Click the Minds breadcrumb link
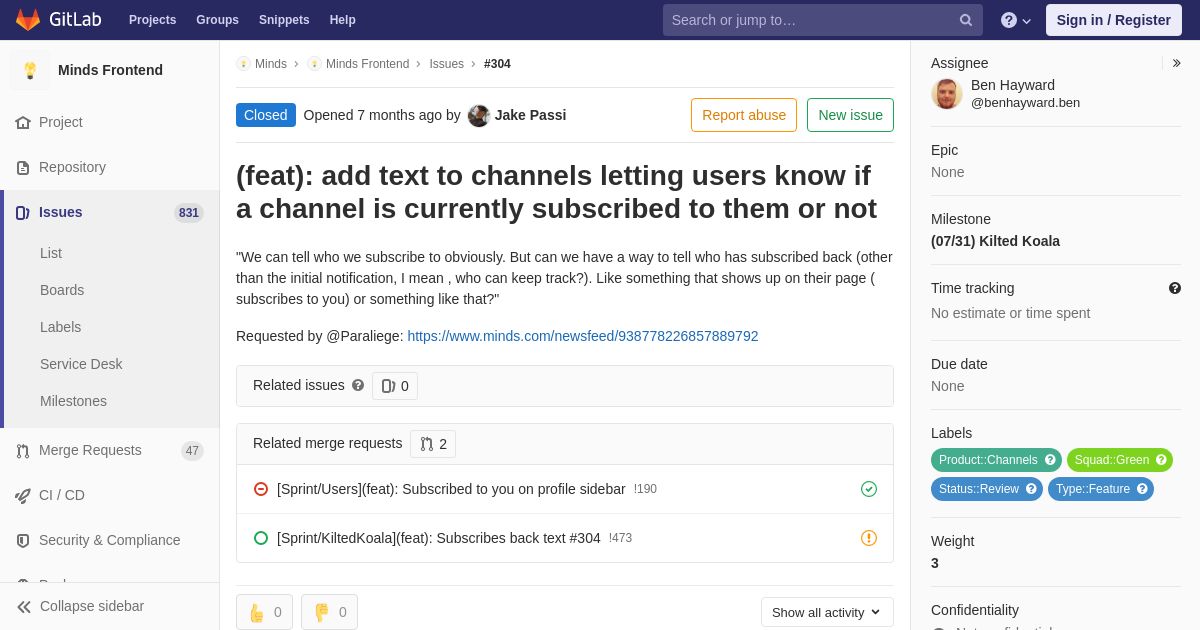This screenshot has height=630, width=1200. point(271,64)
